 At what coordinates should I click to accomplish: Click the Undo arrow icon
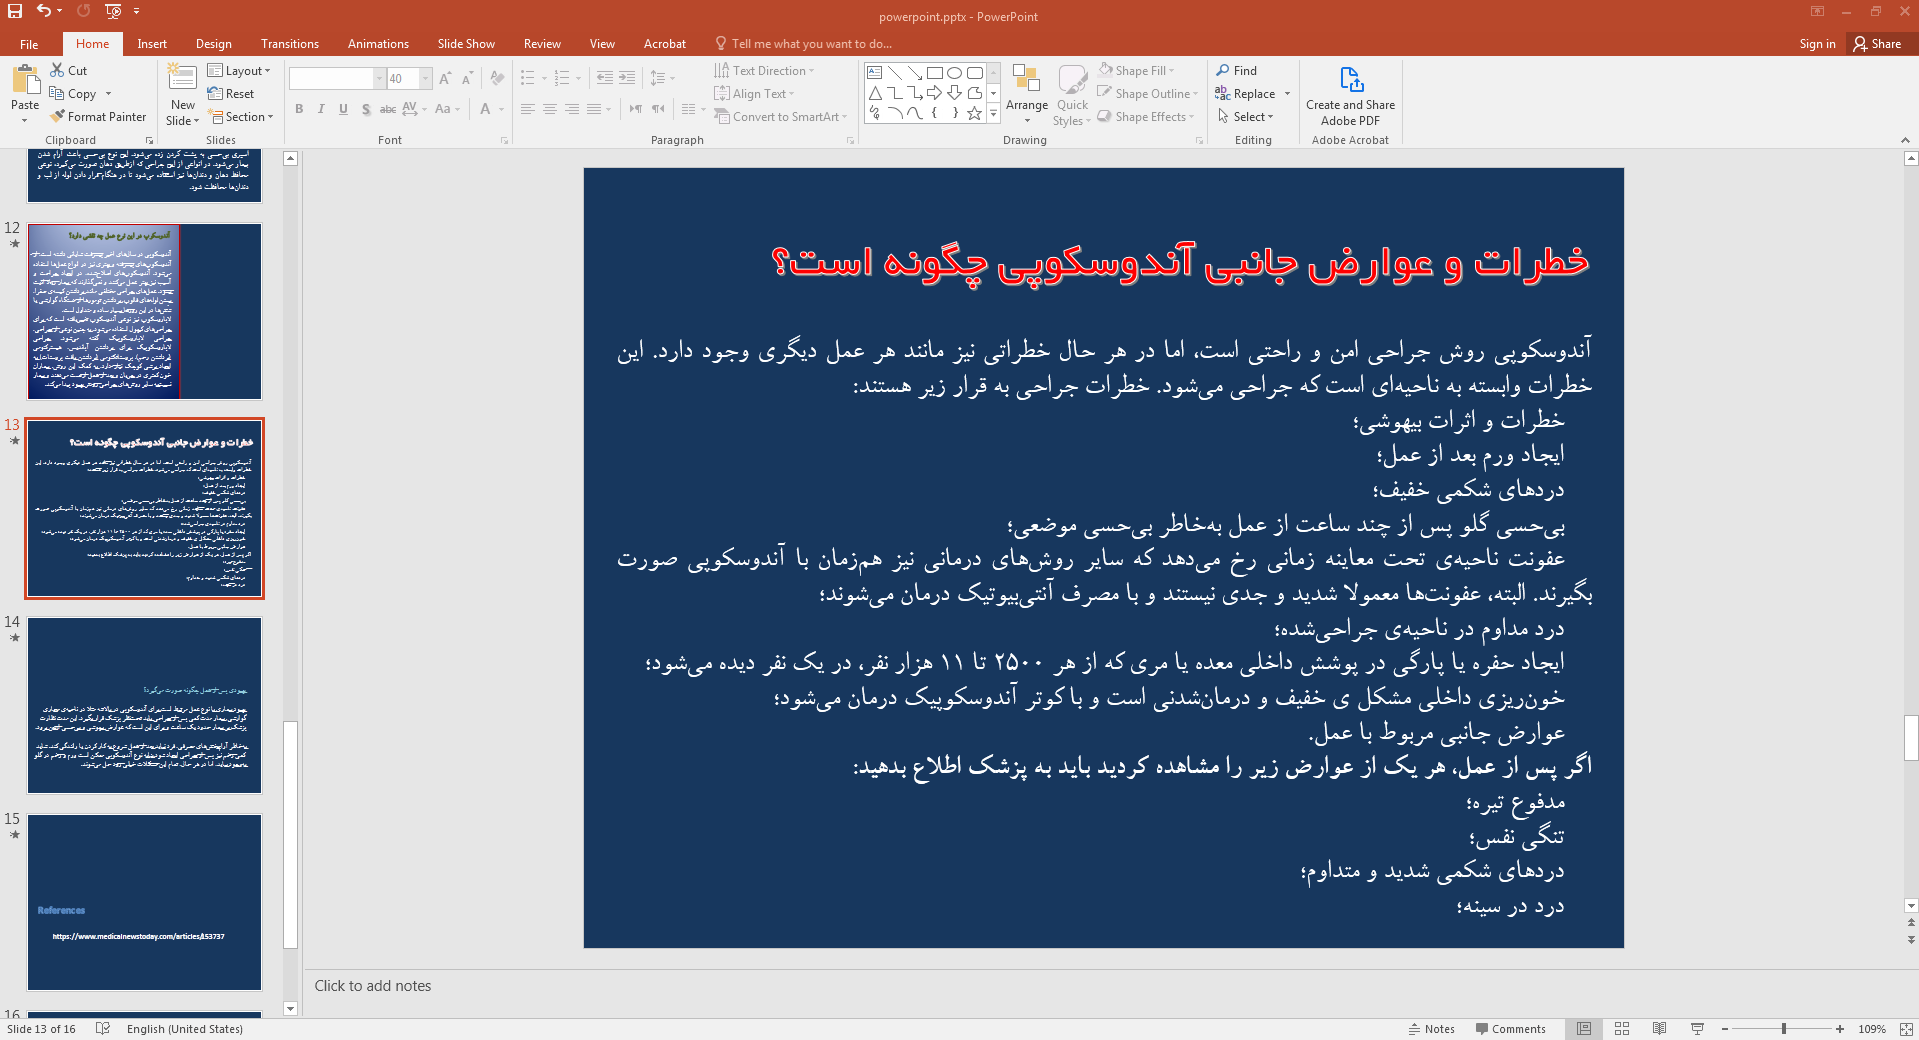coord(44,11)
